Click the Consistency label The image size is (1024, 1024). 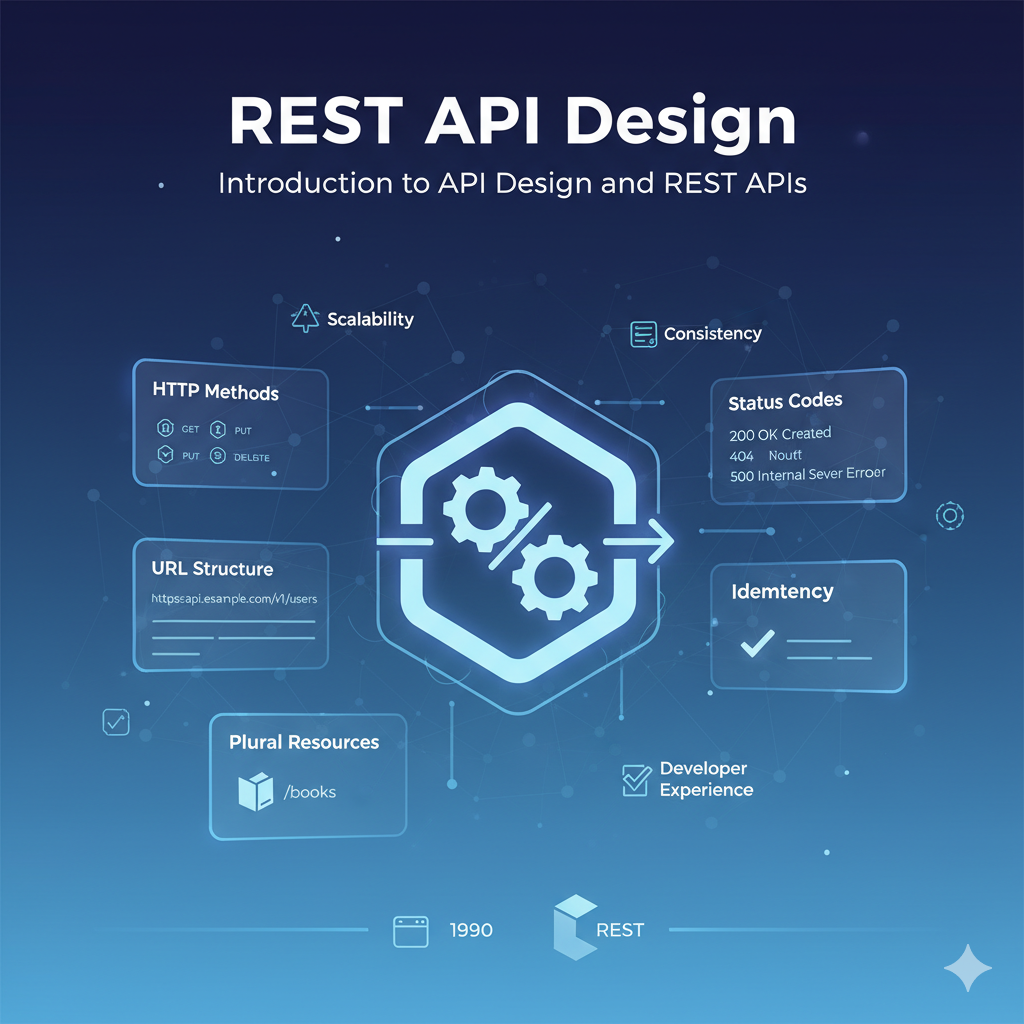pos(712,334)
